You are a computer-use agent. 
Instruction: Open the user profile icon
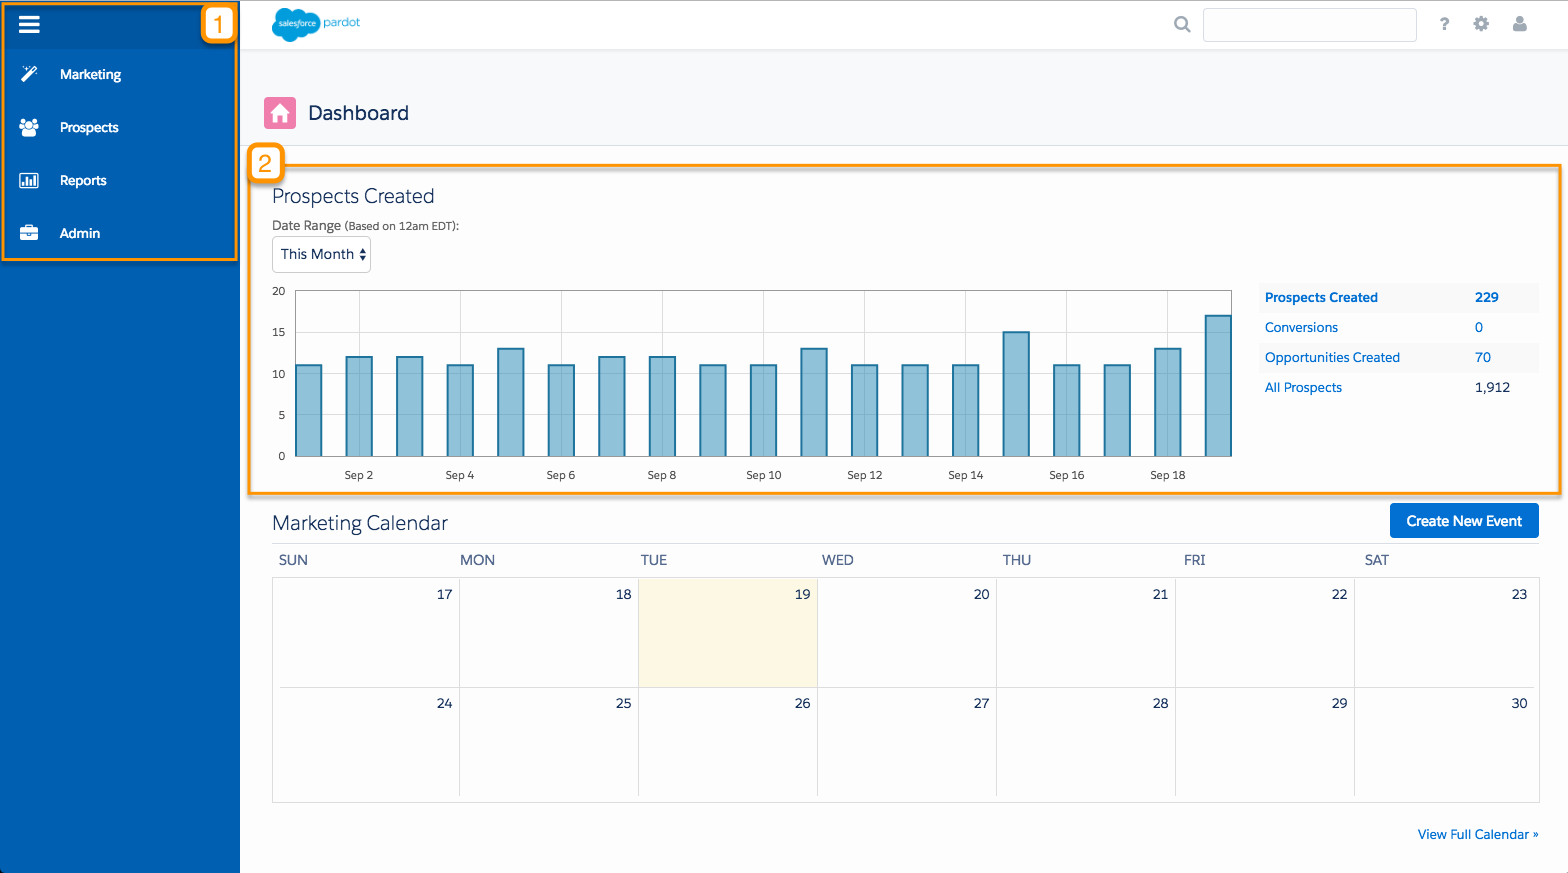[1519, 24]
